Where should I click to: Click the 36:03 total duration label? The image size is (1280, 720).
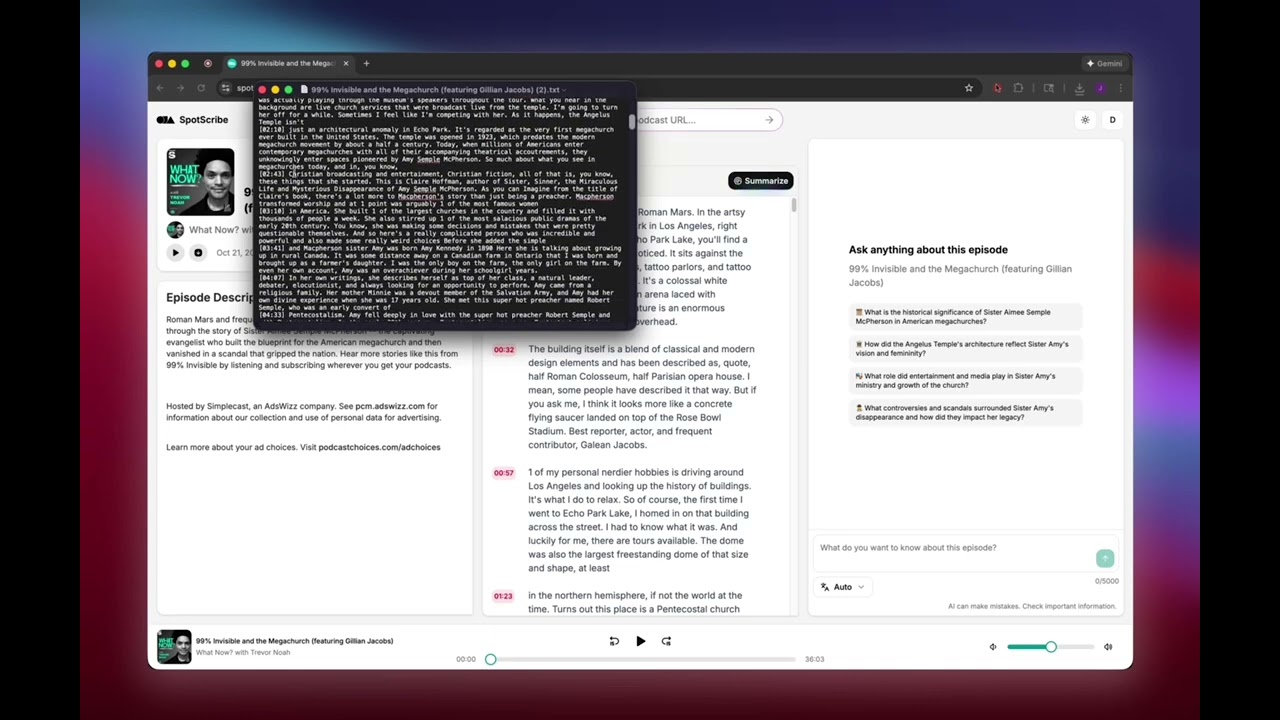(x=814, y=659)
